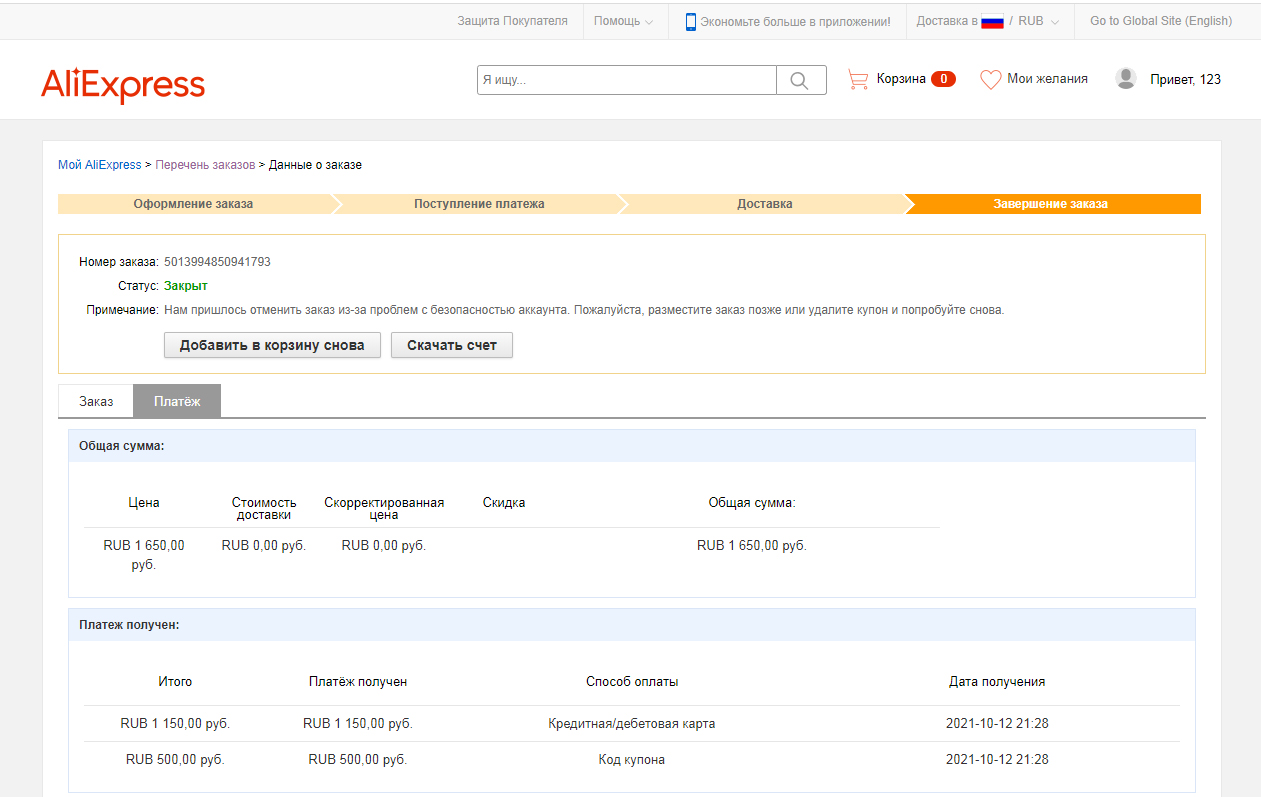
Task: Click Итого value RUB 500,00
Action: click(x=175, y=760)
